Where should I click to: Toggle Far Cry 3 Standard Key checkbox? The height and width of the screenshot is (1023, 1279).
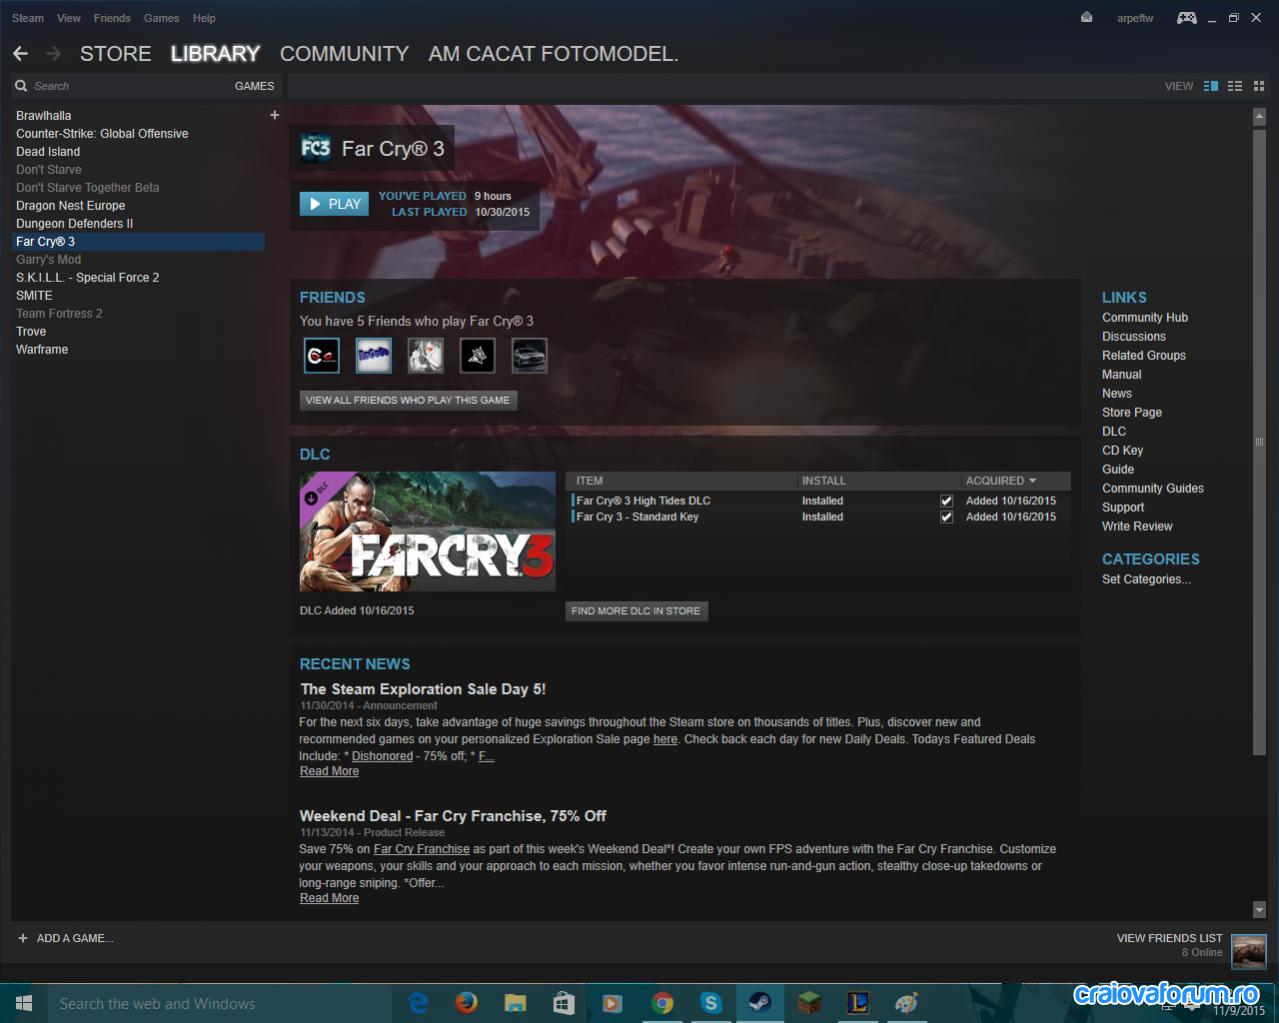[946, 517]
